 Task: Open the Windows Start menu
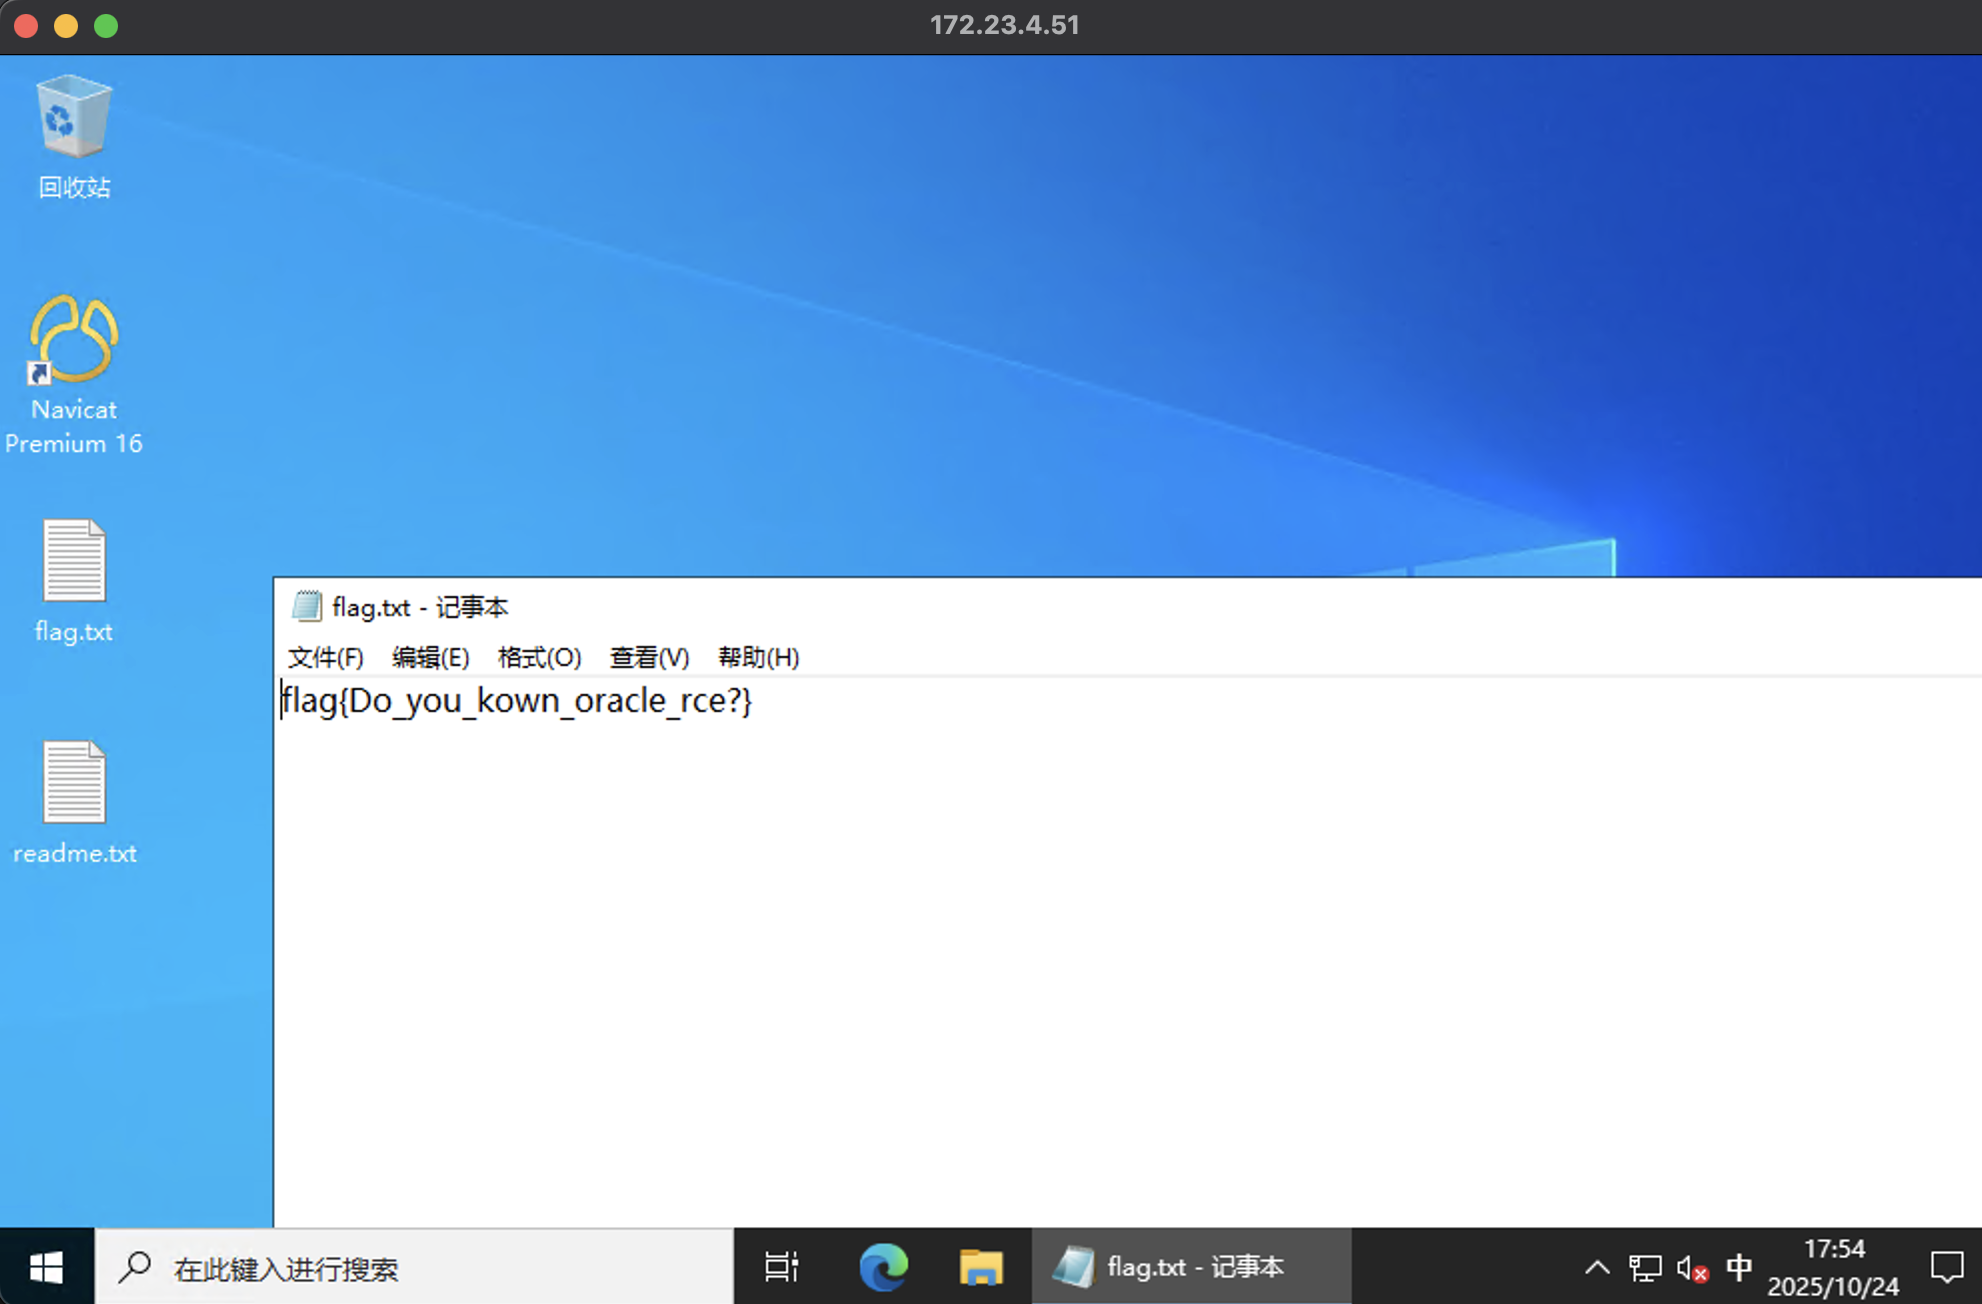[46, 1267]
